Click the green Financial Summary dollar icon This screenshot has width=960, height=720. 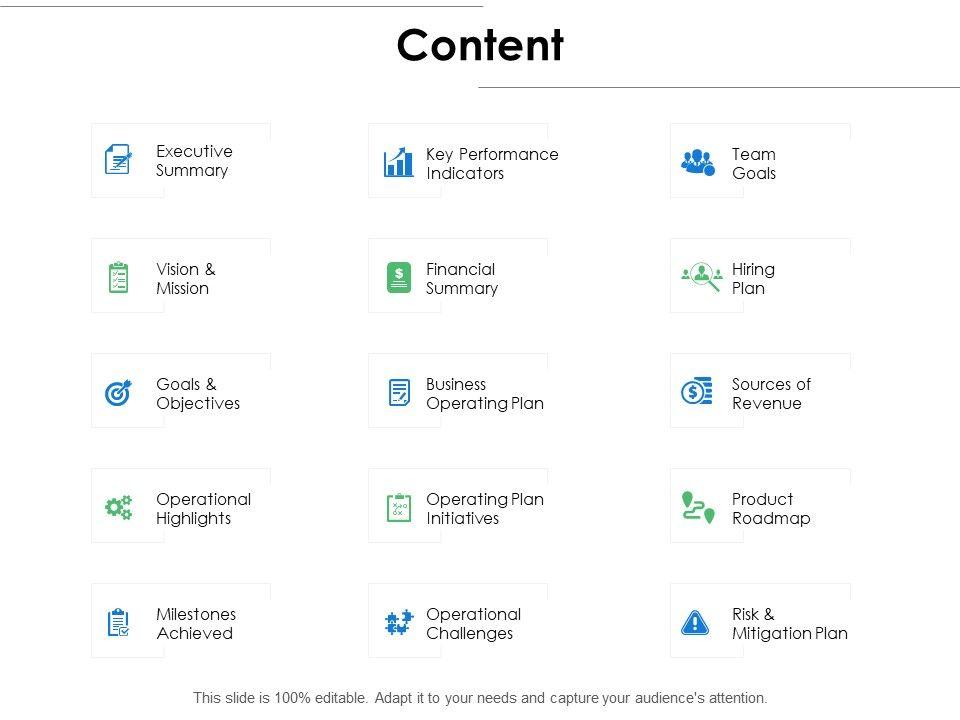pyautogui.click(x=399, y=277)
